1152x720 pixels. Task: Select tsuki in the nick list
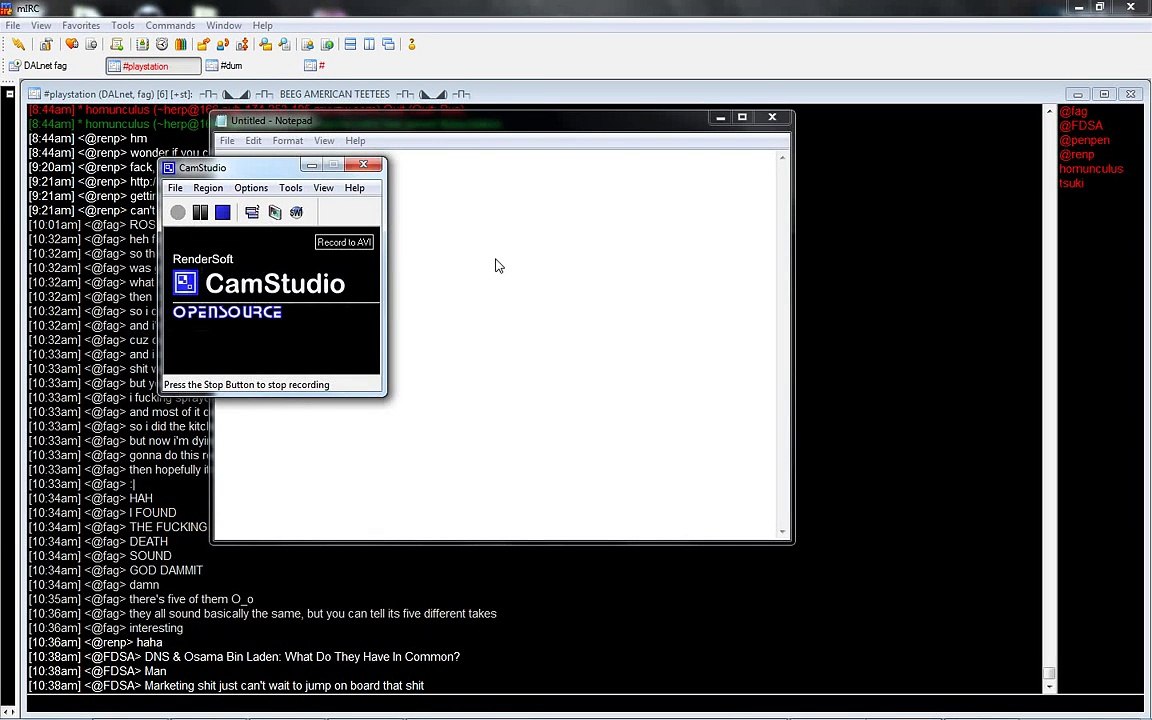coord(1071,183)
